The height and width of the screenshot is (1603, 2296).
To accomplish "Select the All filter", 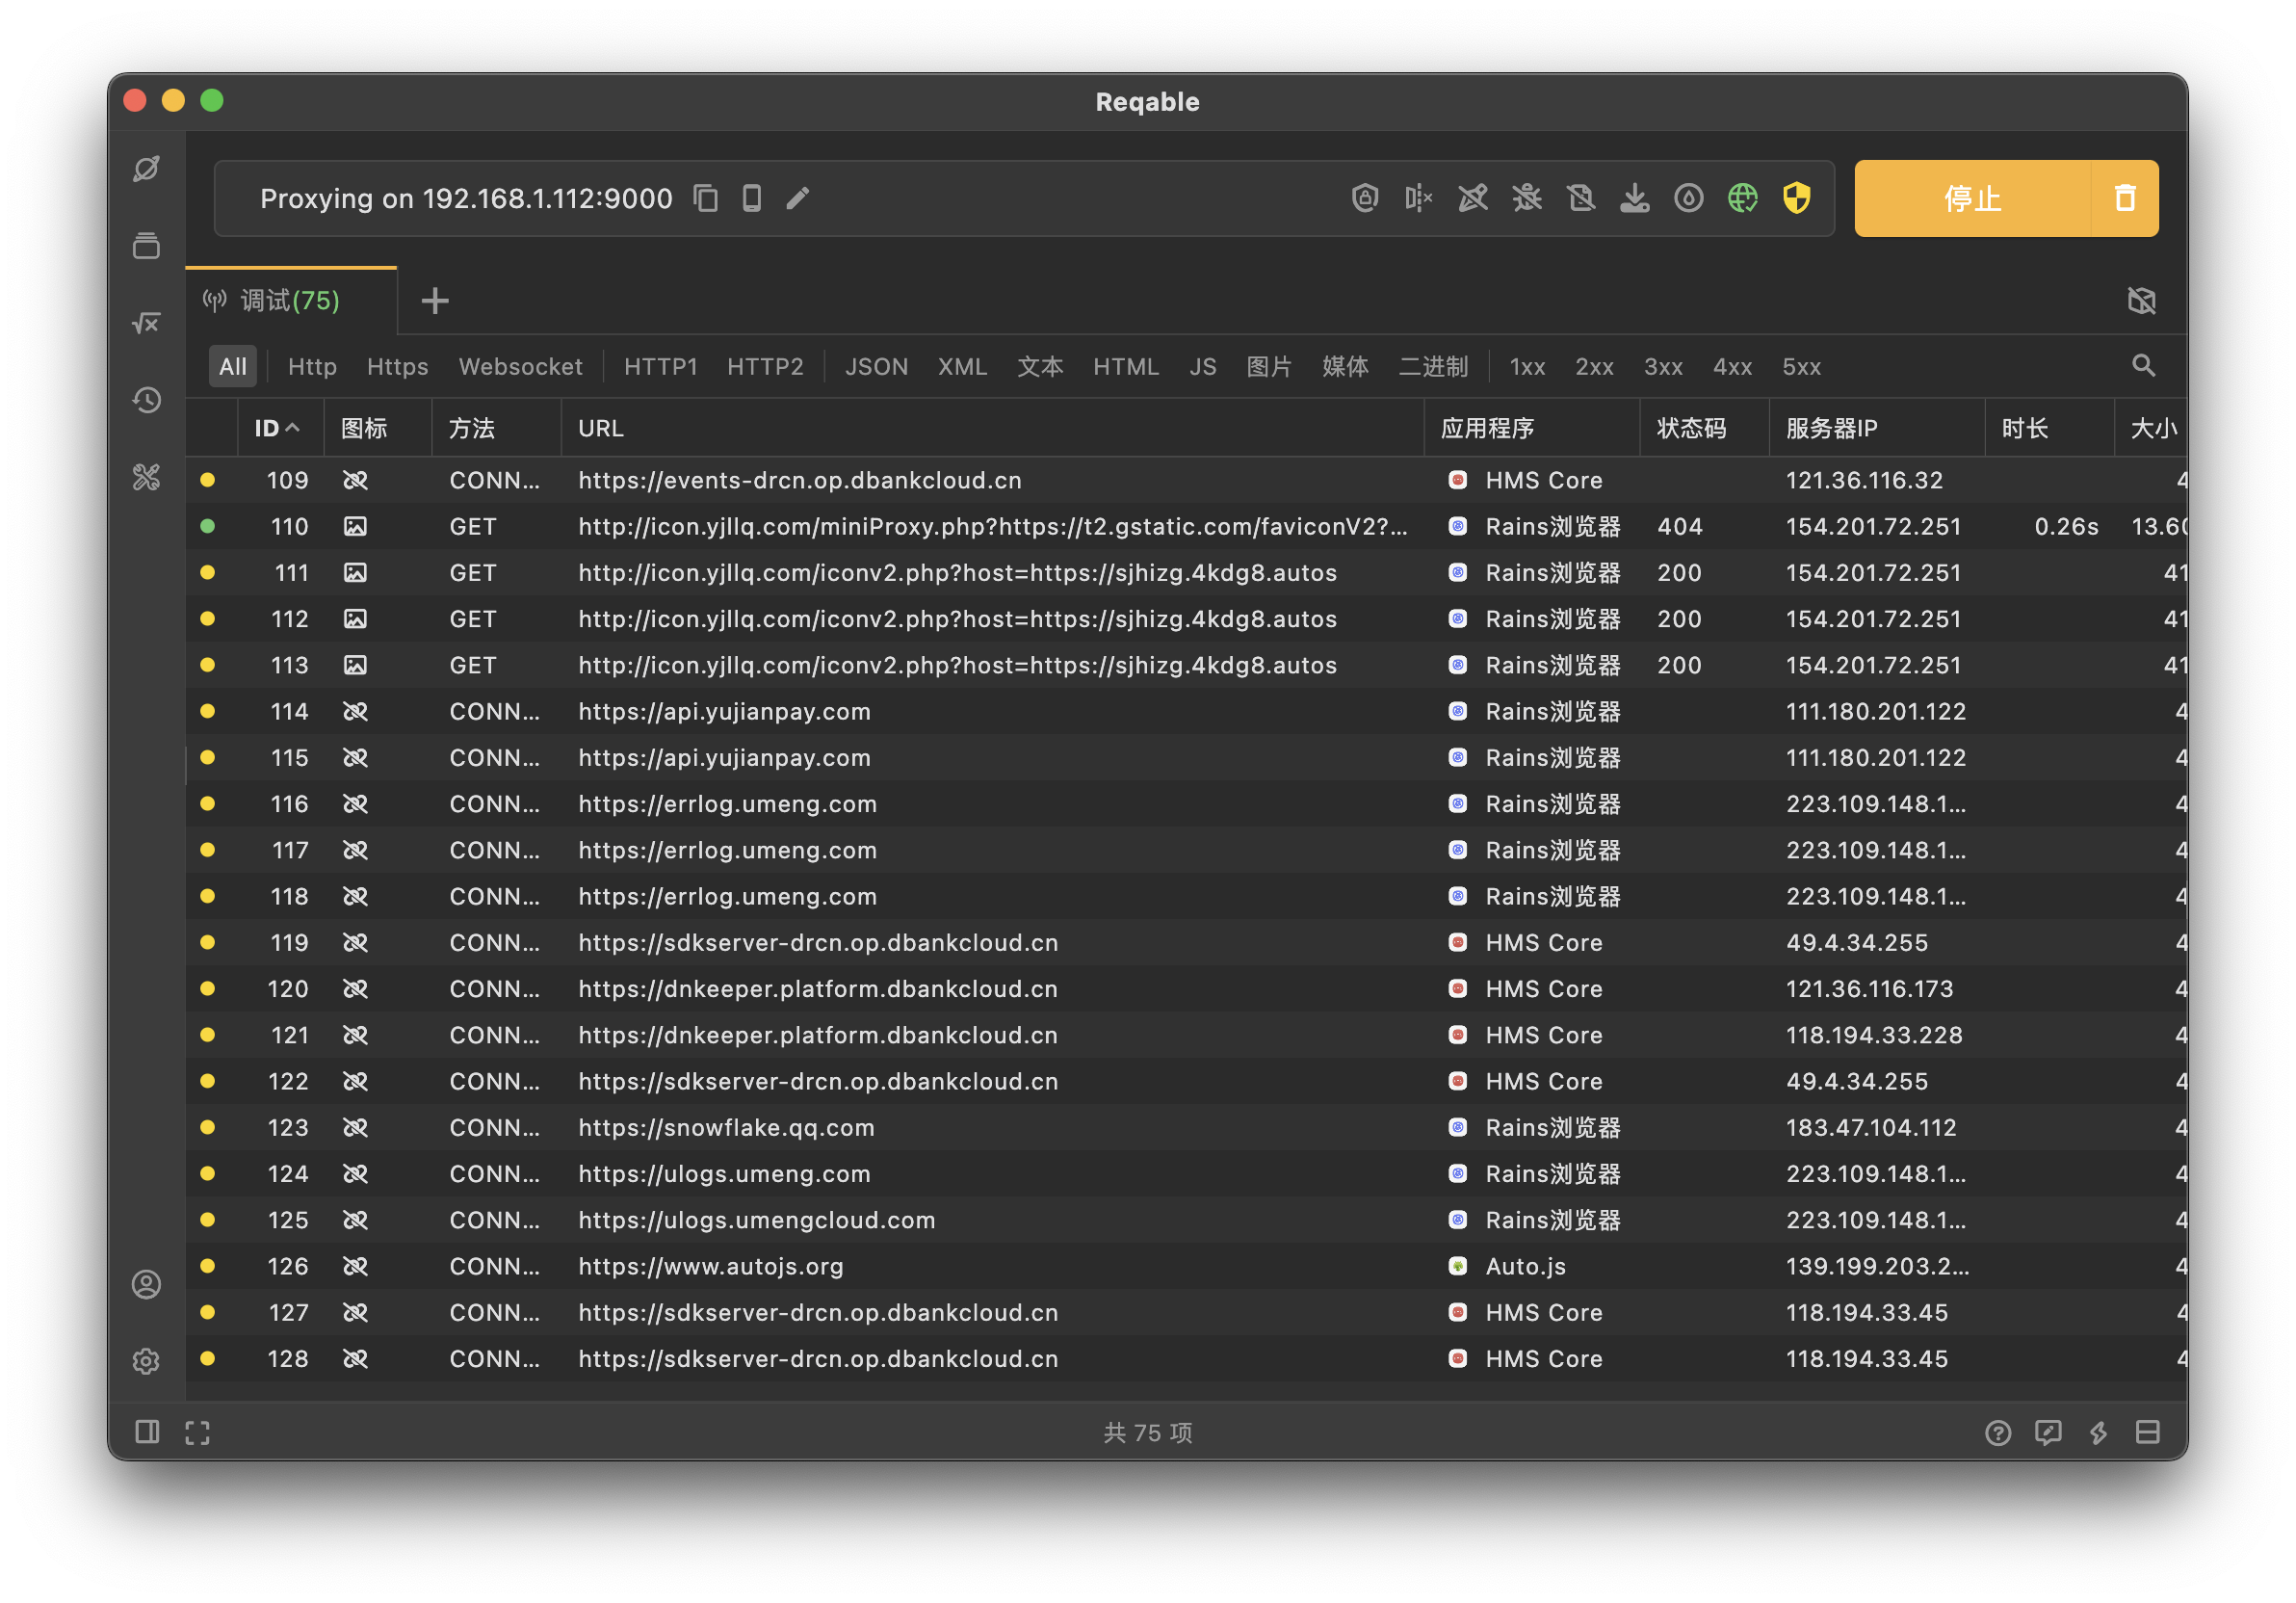I will 233,367.
